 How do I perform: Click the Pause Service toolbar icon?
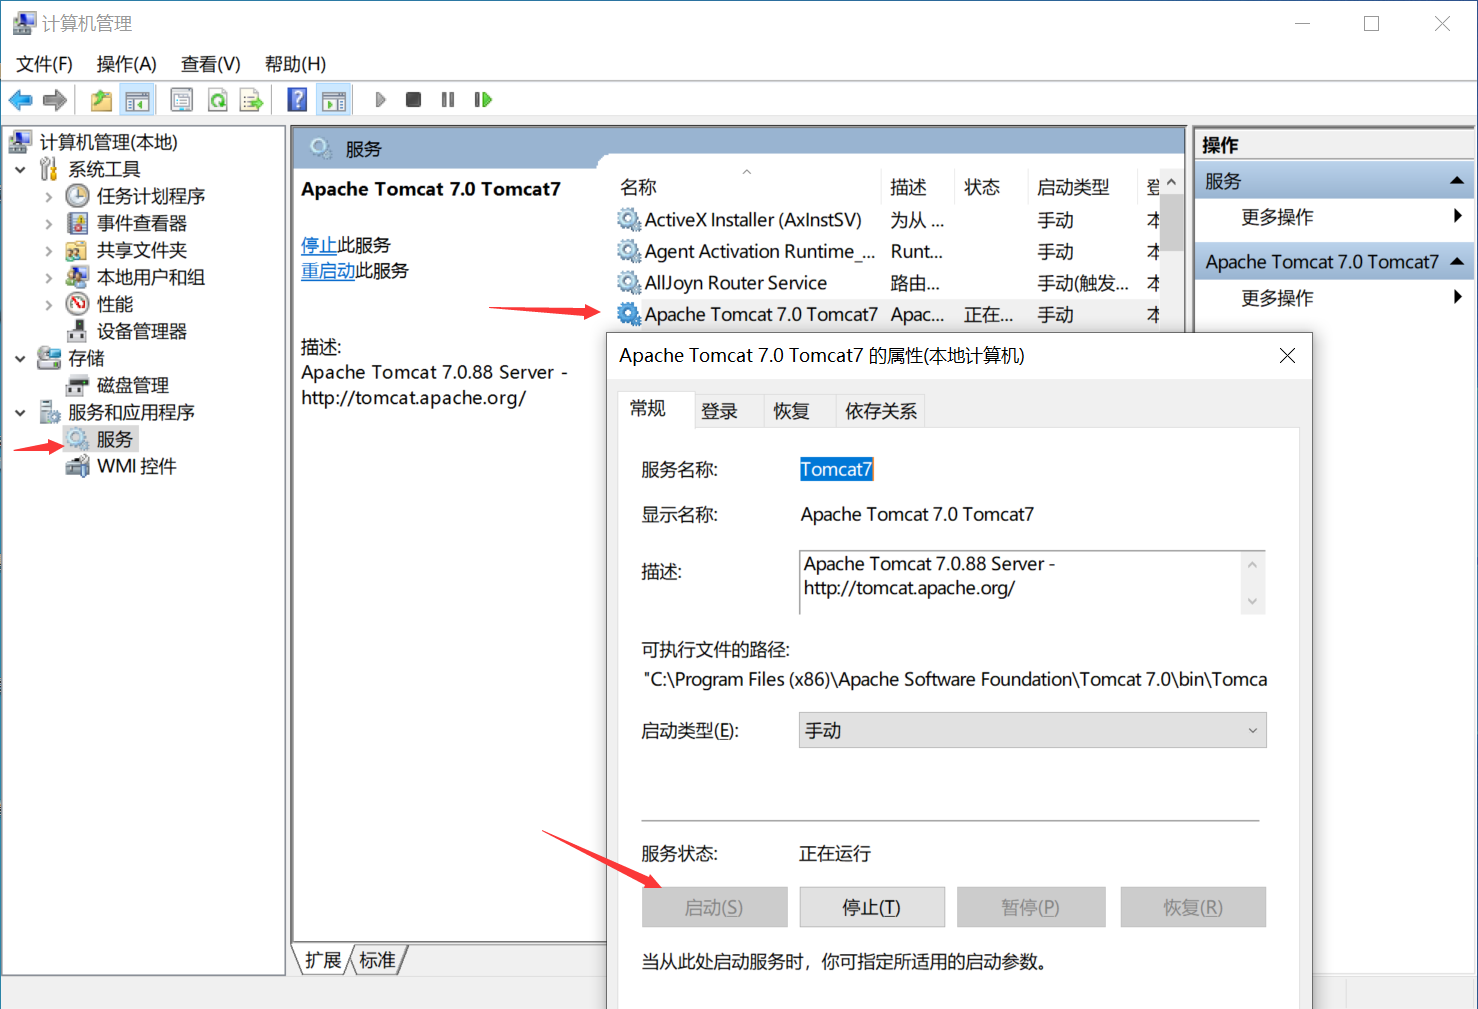[x=448, y=100]
